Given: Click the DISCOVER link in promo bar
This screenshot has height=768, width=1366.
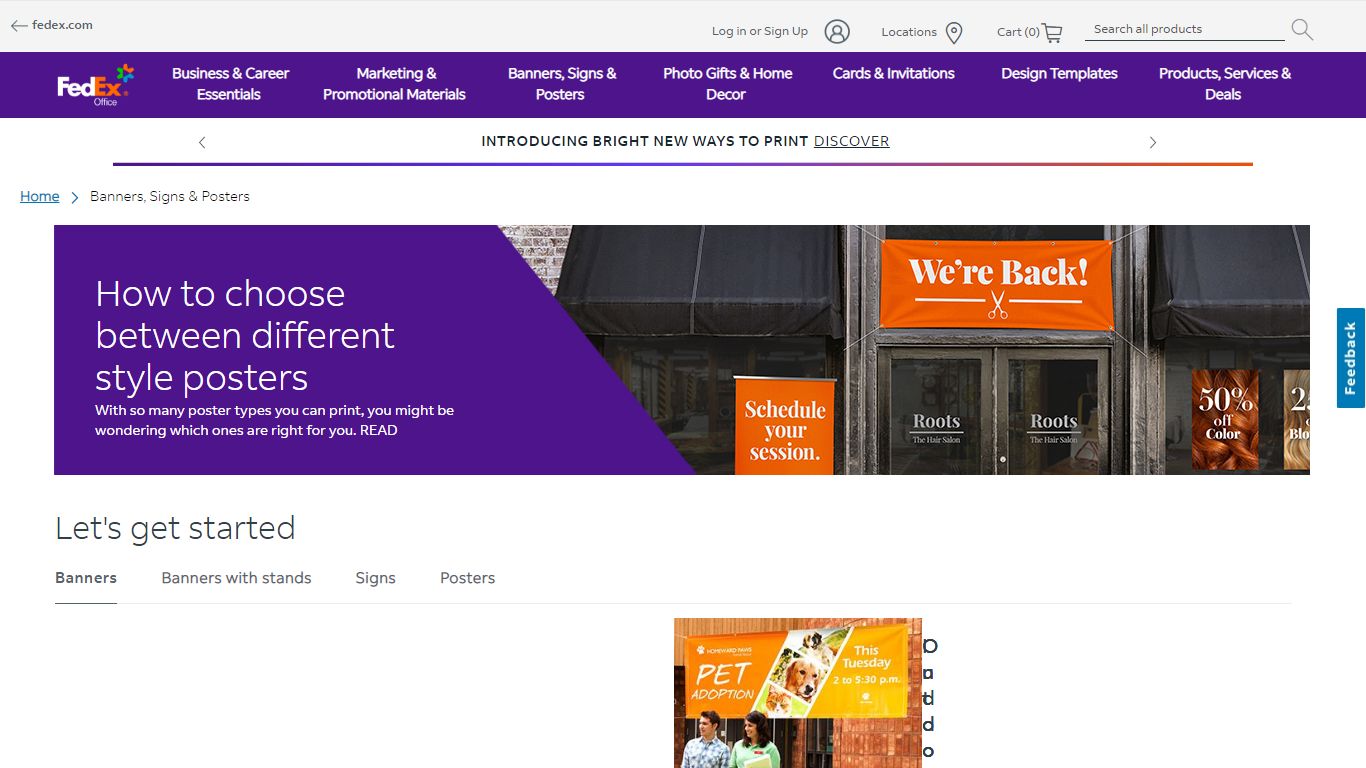Looking at the screenshot, I should [851, 141].
